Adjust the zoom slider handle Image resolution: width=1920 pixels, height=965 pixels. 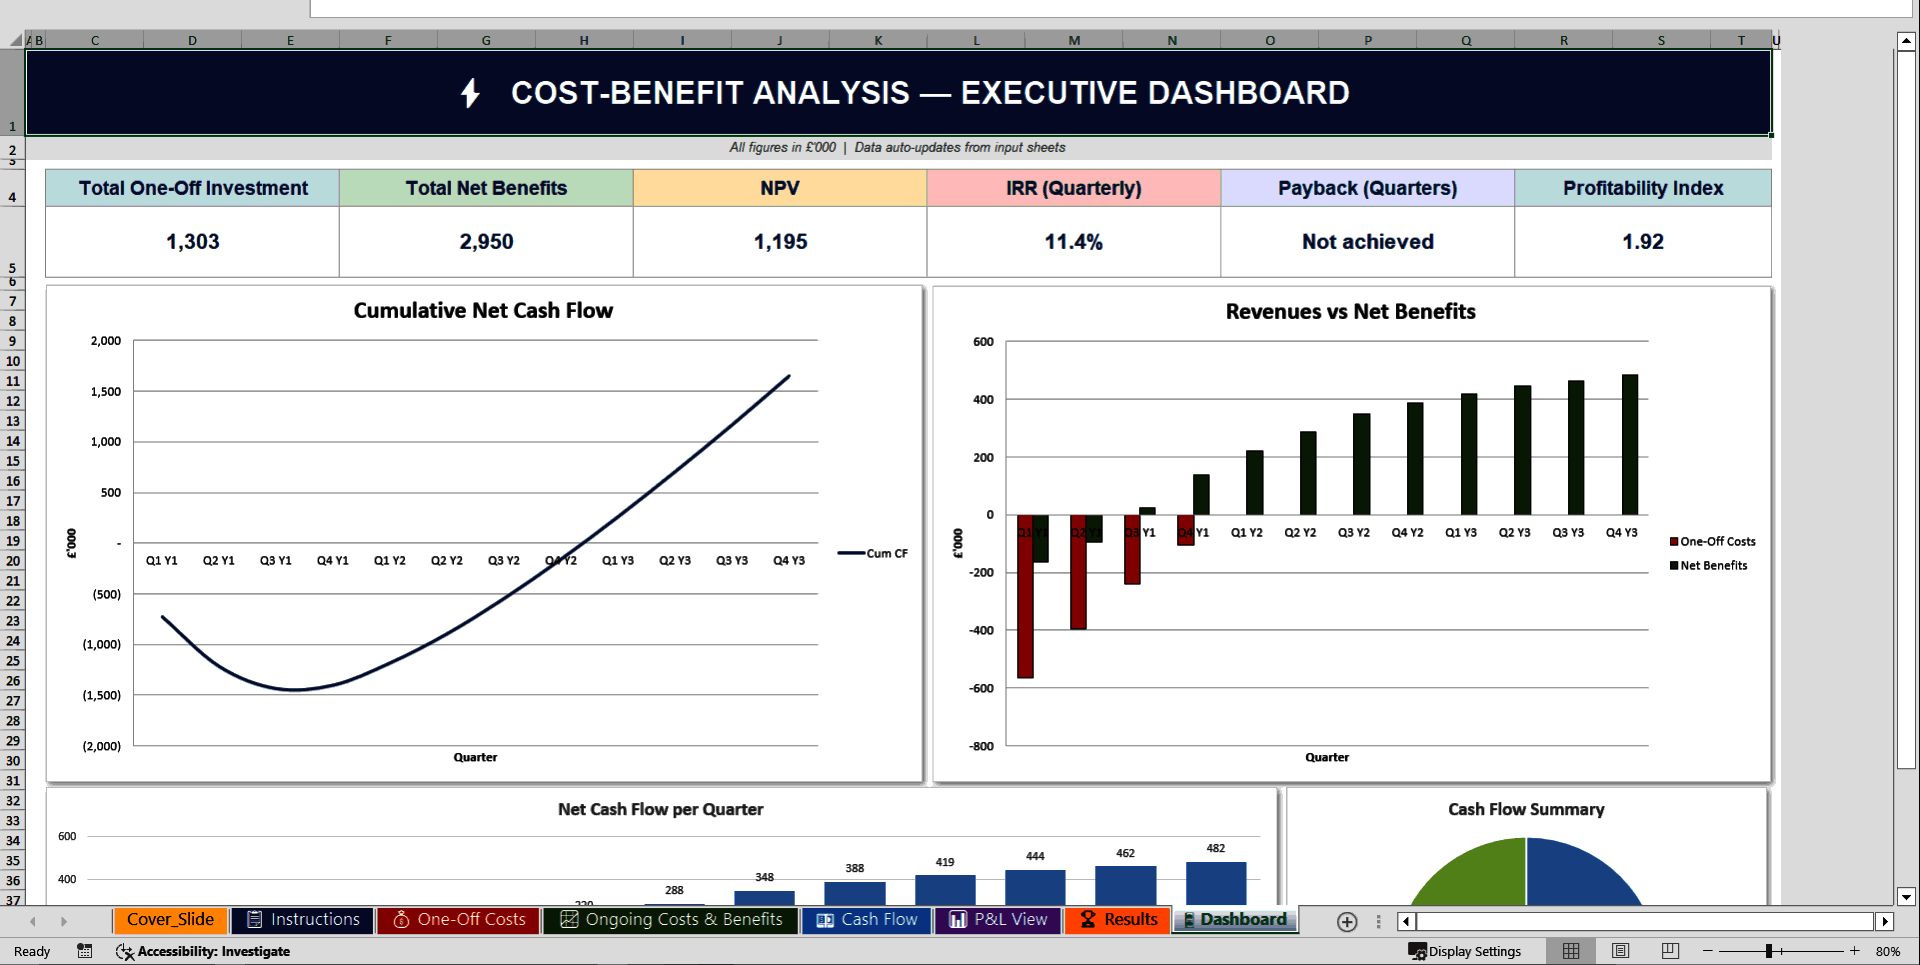(1769, 951)
